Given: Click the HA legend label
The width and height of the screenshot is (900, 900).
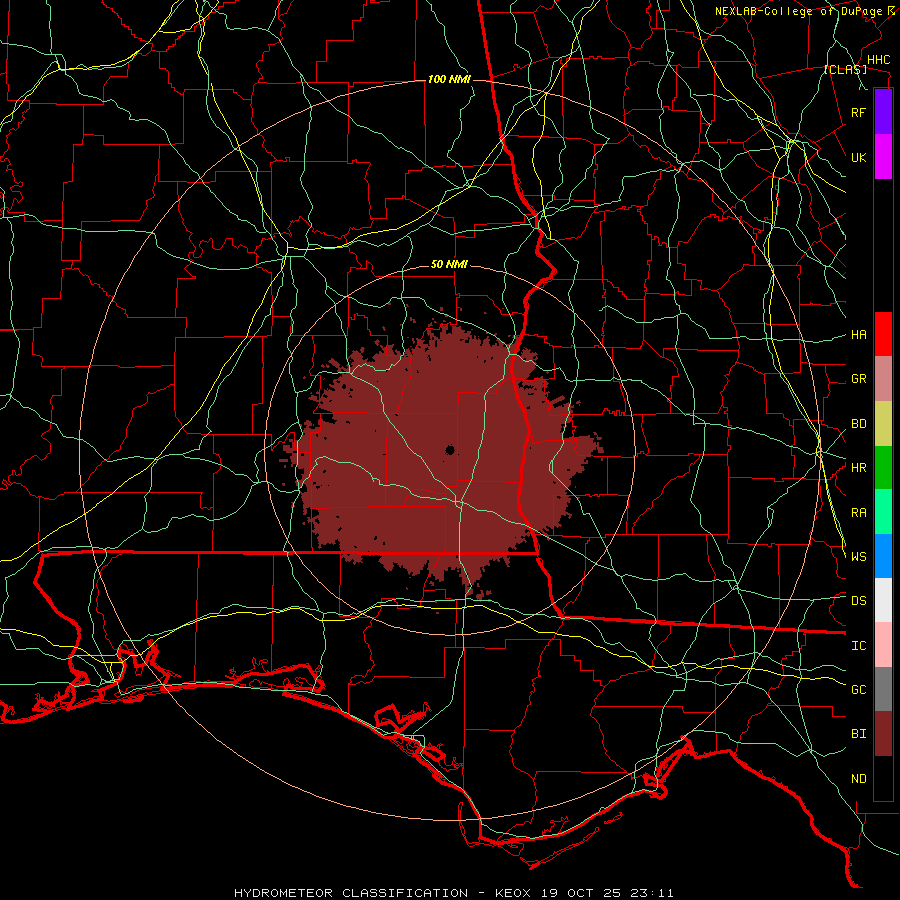Looking at the screenshot, I should [859, 334].
